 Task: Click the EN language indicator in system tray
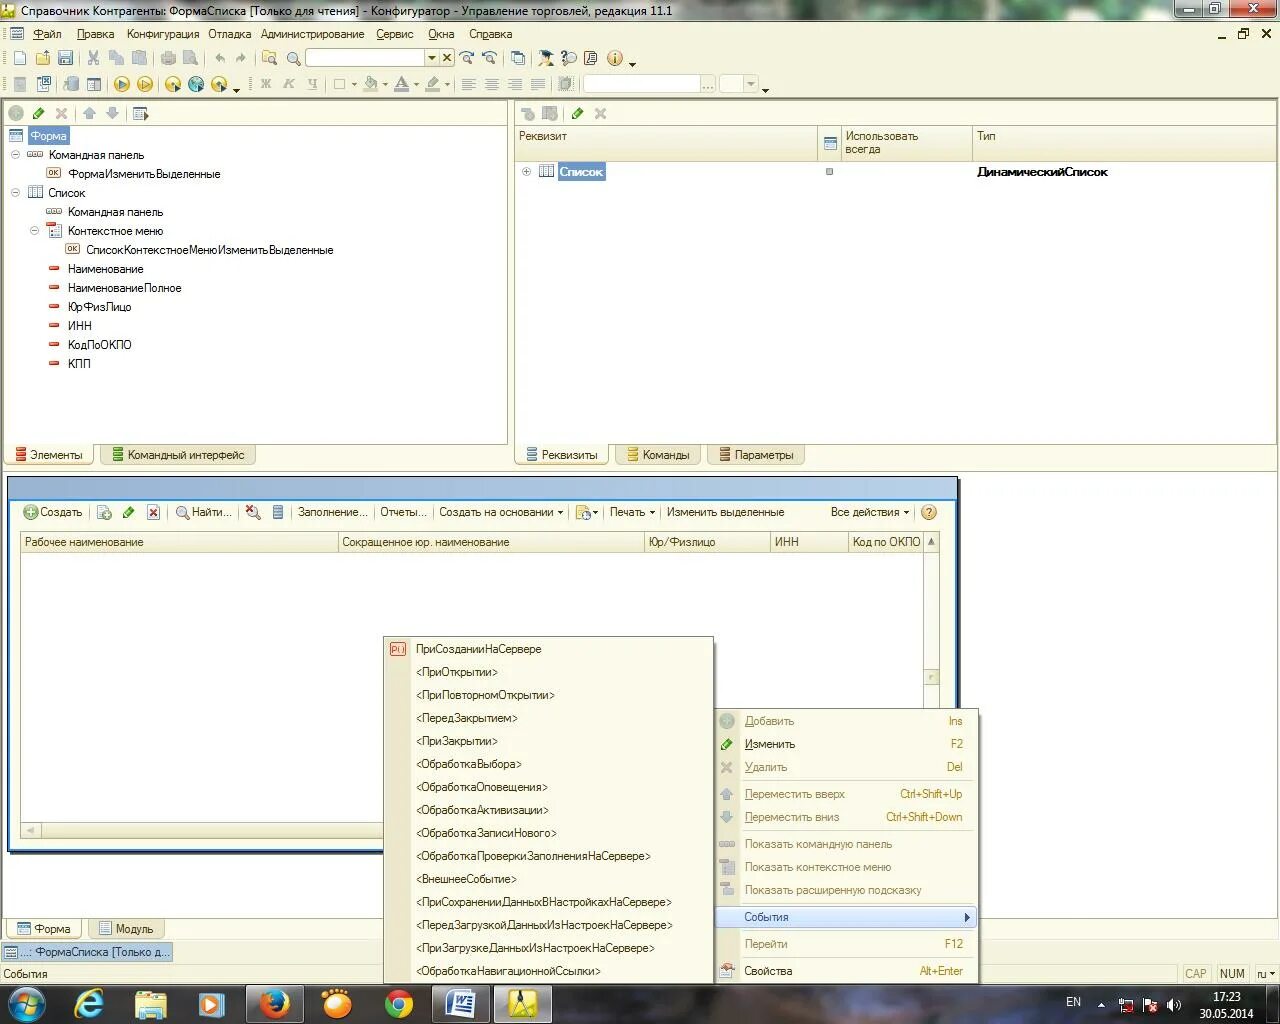coord(1073,1002)
